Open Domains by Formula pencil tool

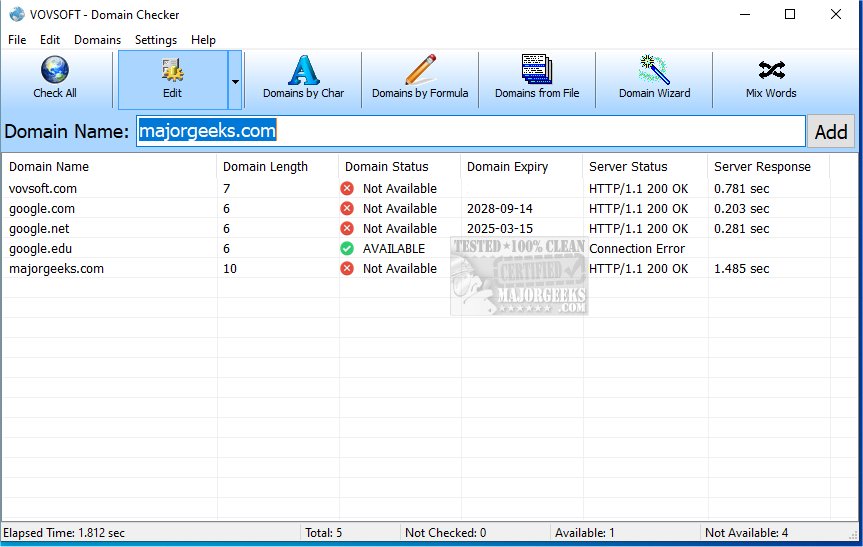click(420, 71)
